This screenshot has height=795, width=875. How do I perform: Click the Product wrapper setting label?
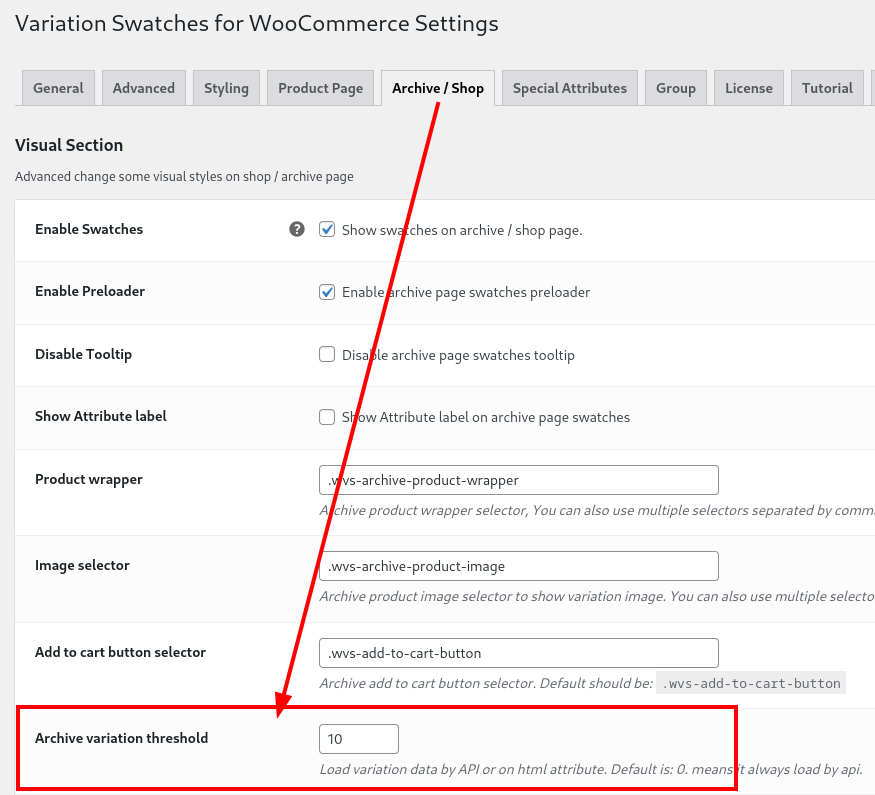(x=89, y=479)
